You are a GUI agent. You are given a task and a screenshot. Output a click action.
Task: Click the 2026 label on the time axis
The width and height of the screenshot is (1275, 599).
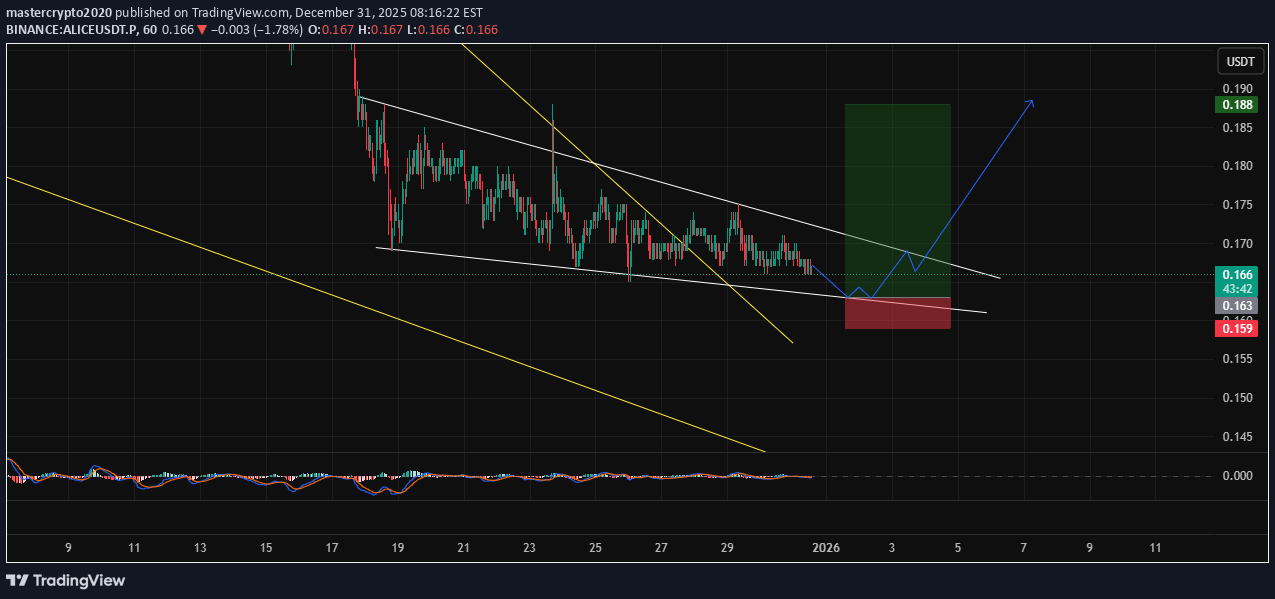click(826, 548)
